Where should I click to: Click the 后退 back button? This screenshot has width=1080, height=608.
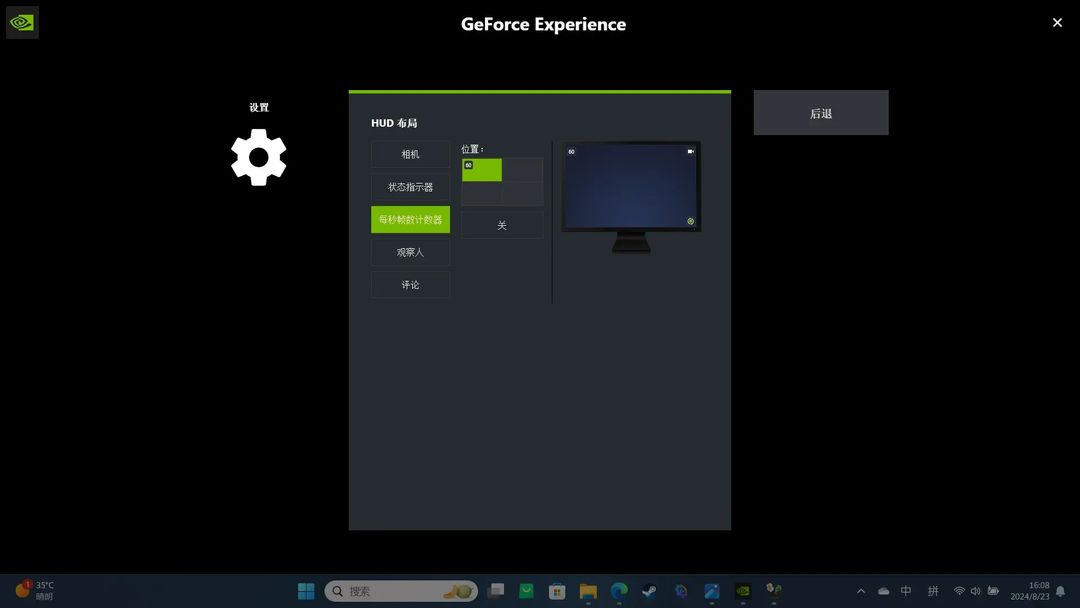(x=821, y=113)
